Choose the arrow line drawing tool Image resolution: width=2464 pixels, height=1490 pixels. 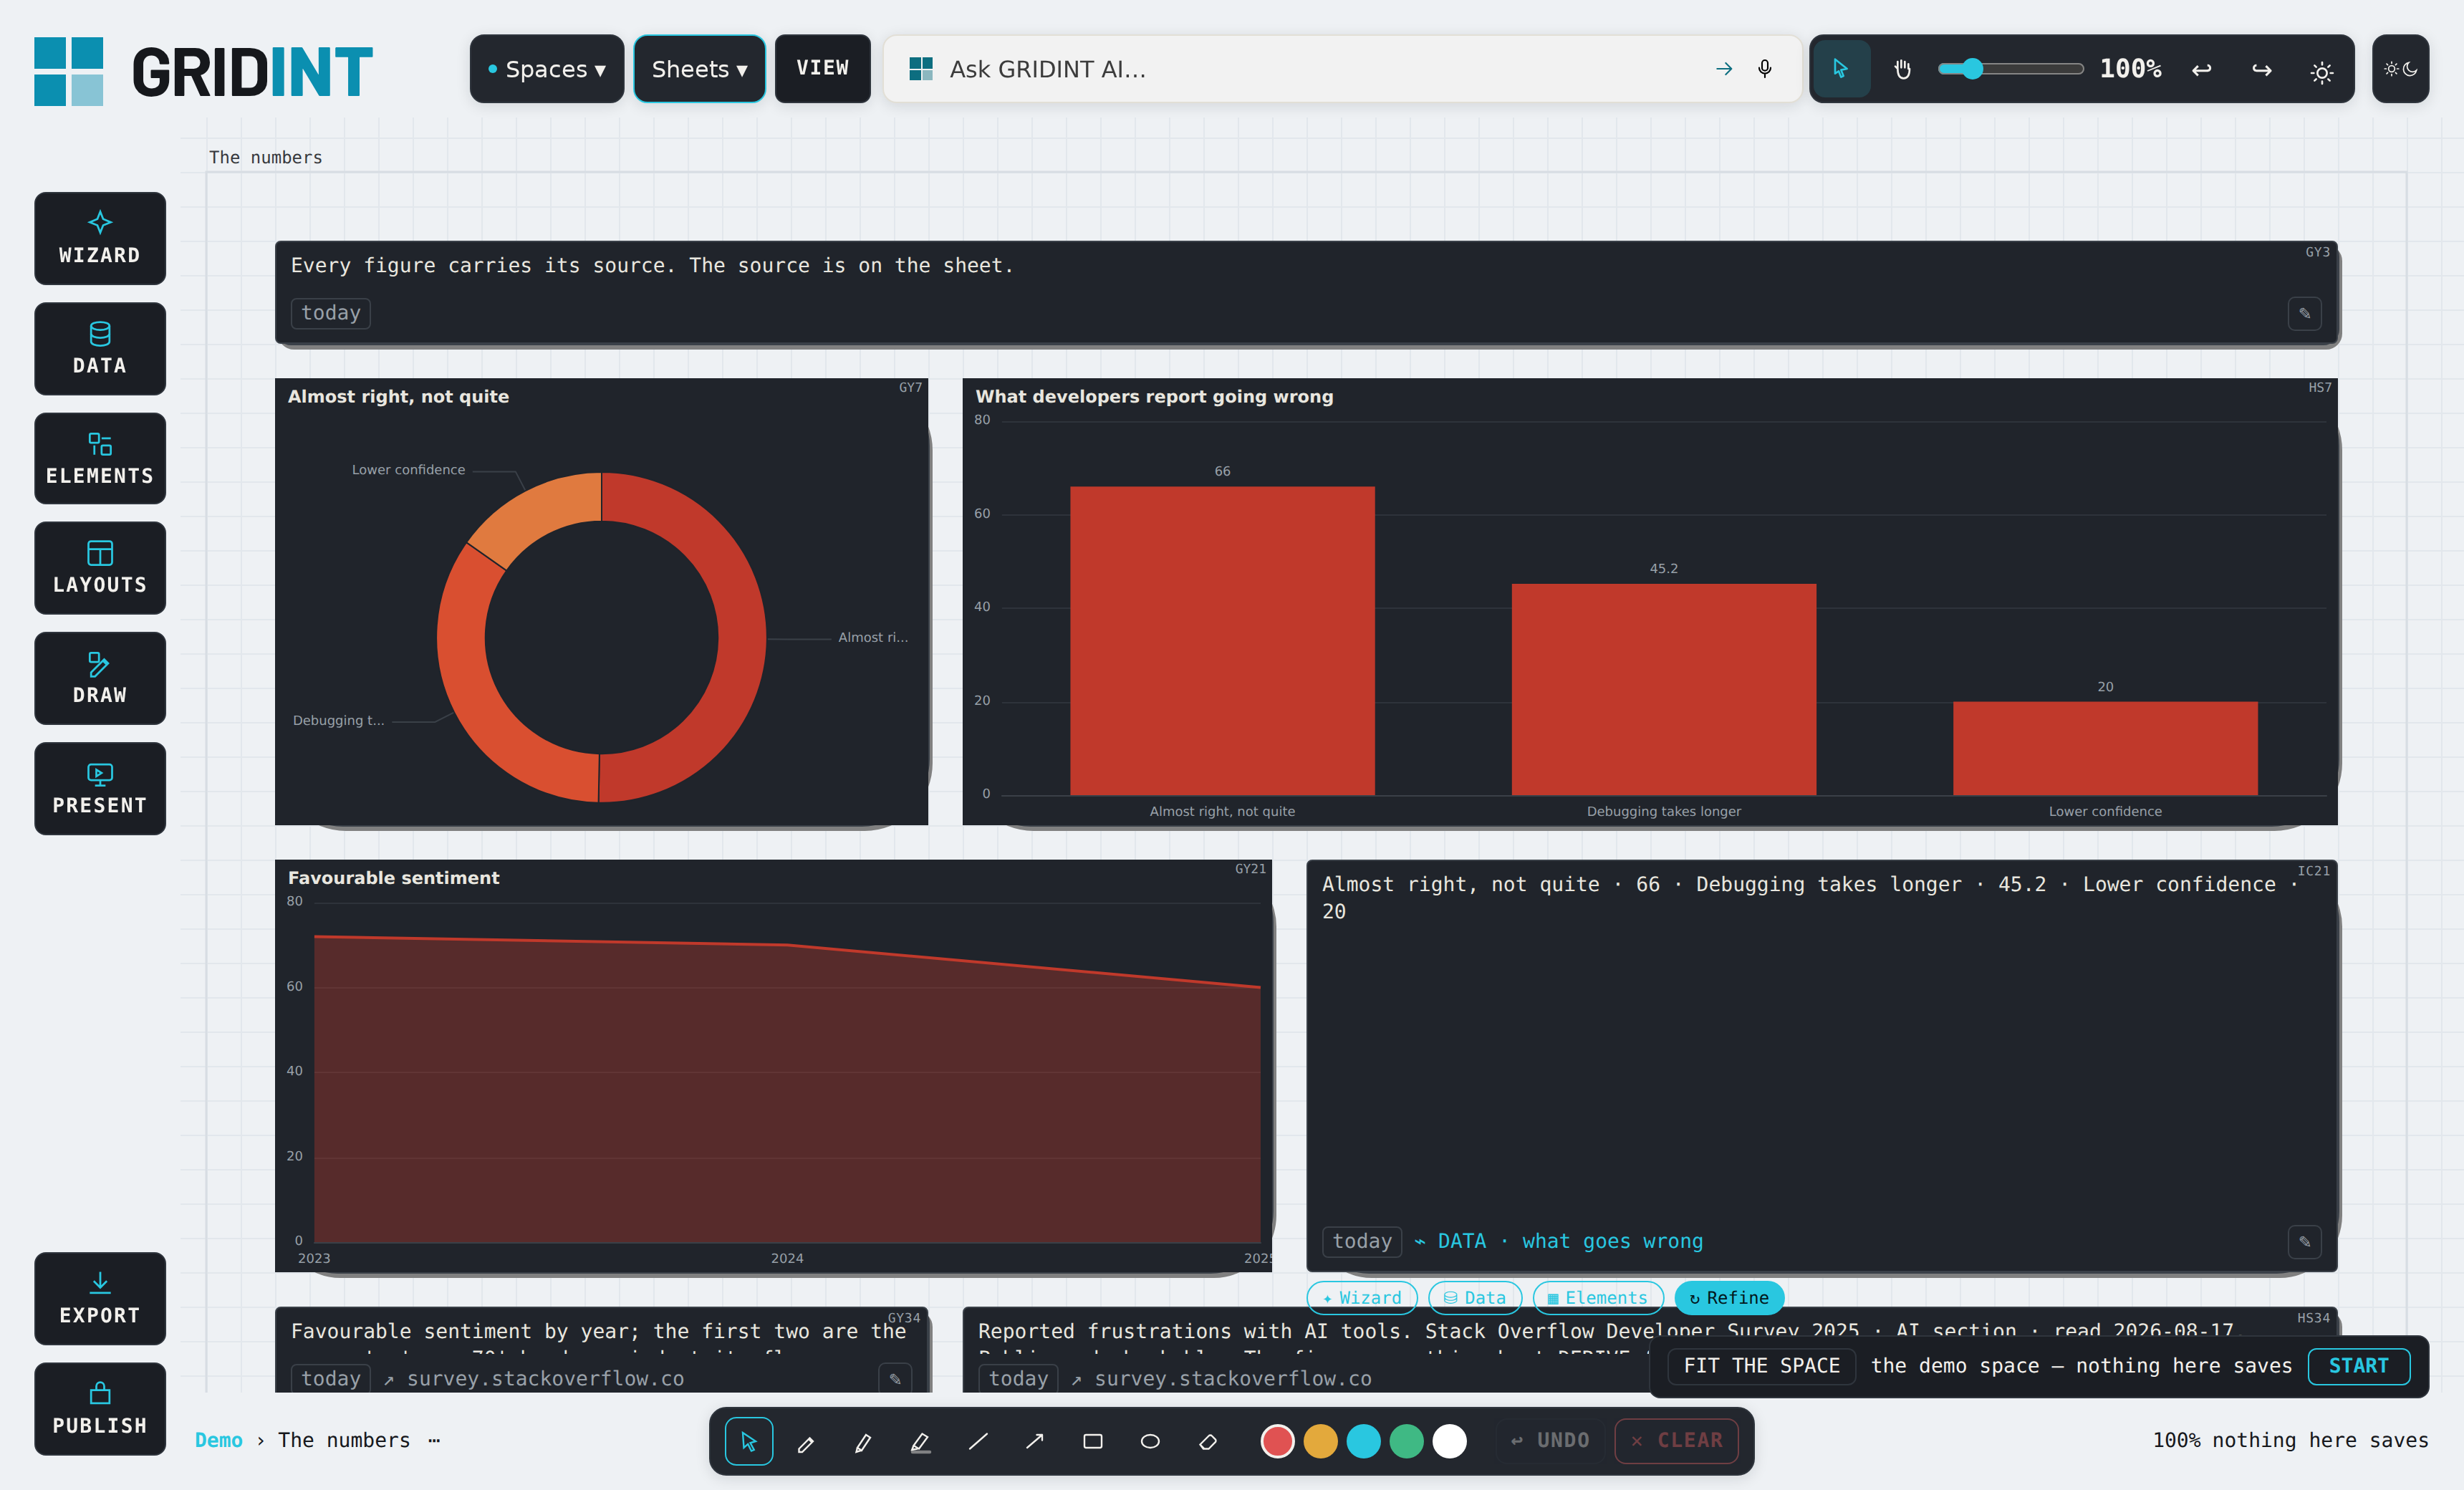[x=1035, y=1441]
